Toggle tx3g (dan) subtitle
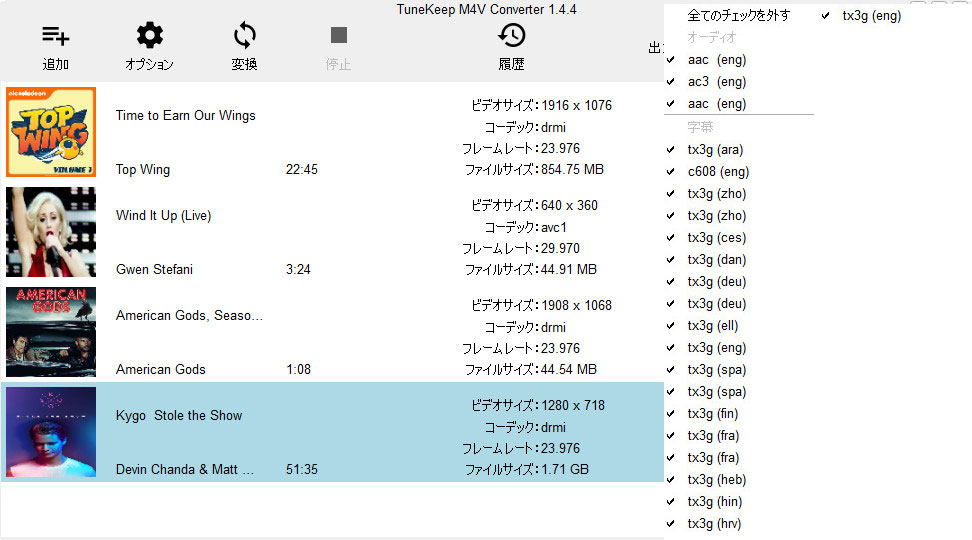972x540 pixels. tap(716, 260)
